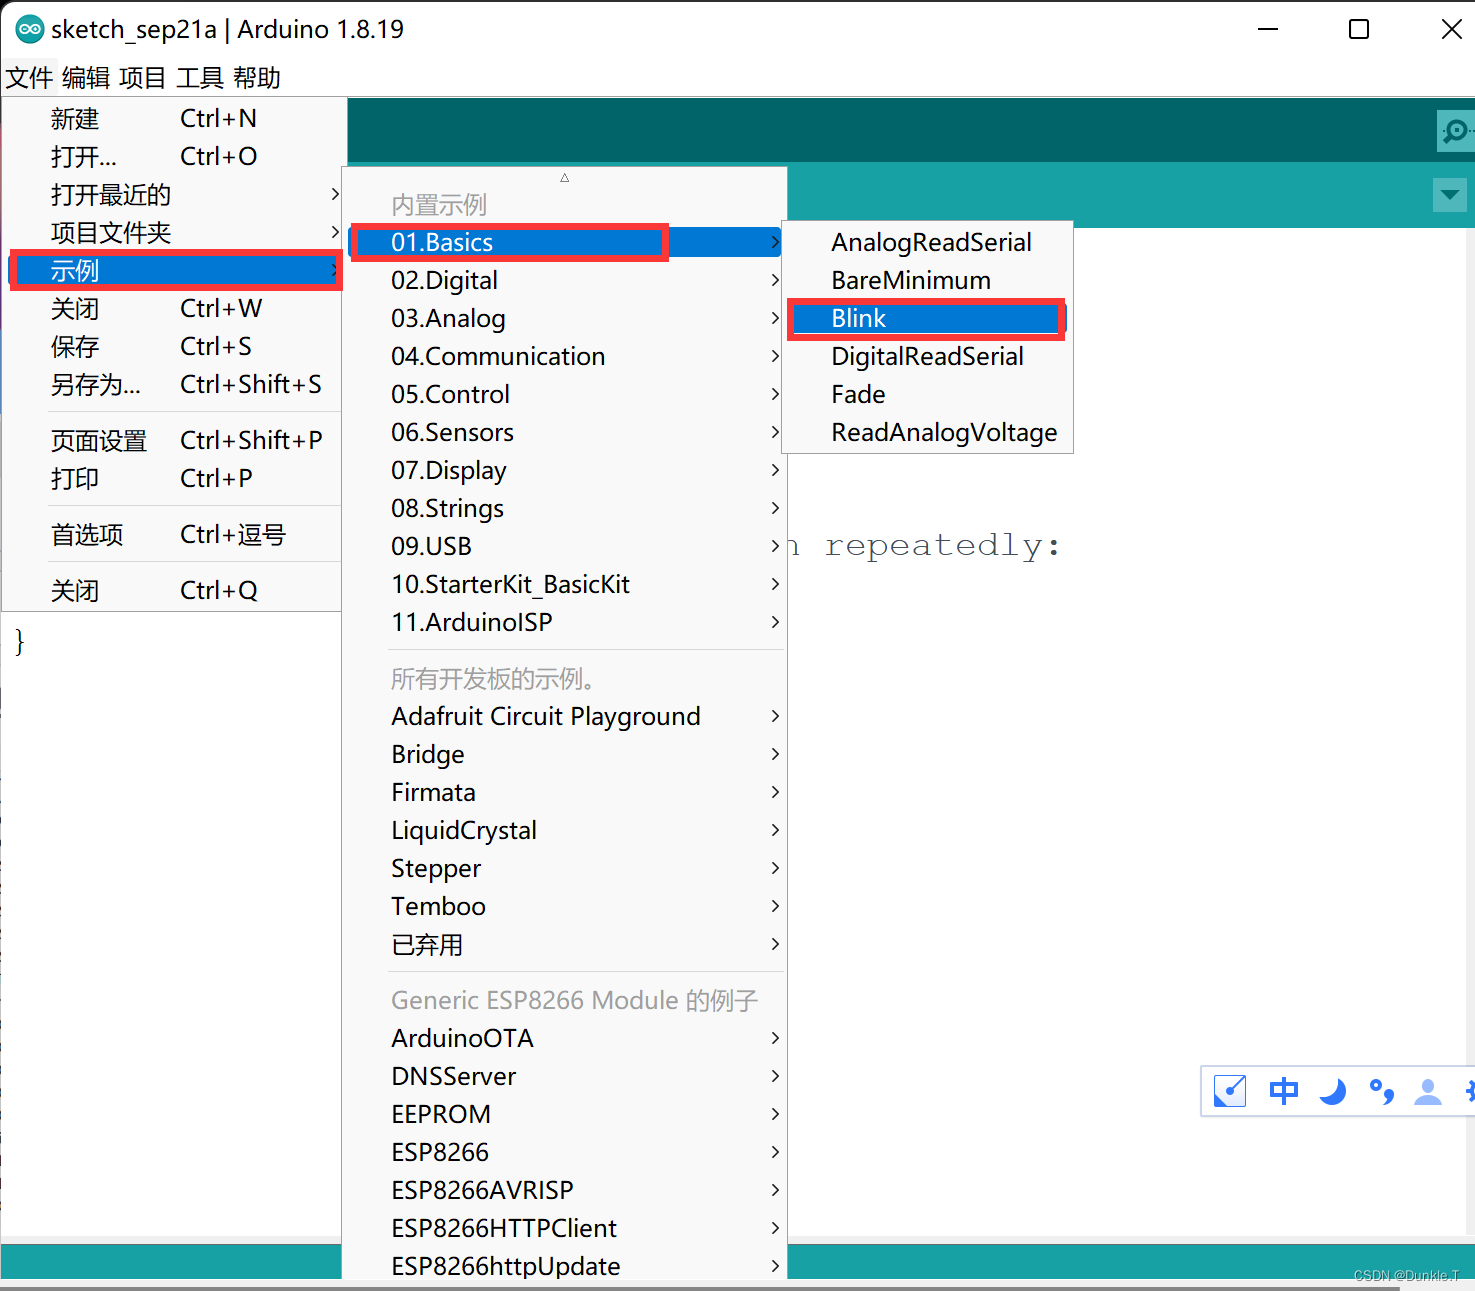Choose 打开... from the file menu
The width and height of the screenshot is (1475, 1291).
click(x=174, y=156)
